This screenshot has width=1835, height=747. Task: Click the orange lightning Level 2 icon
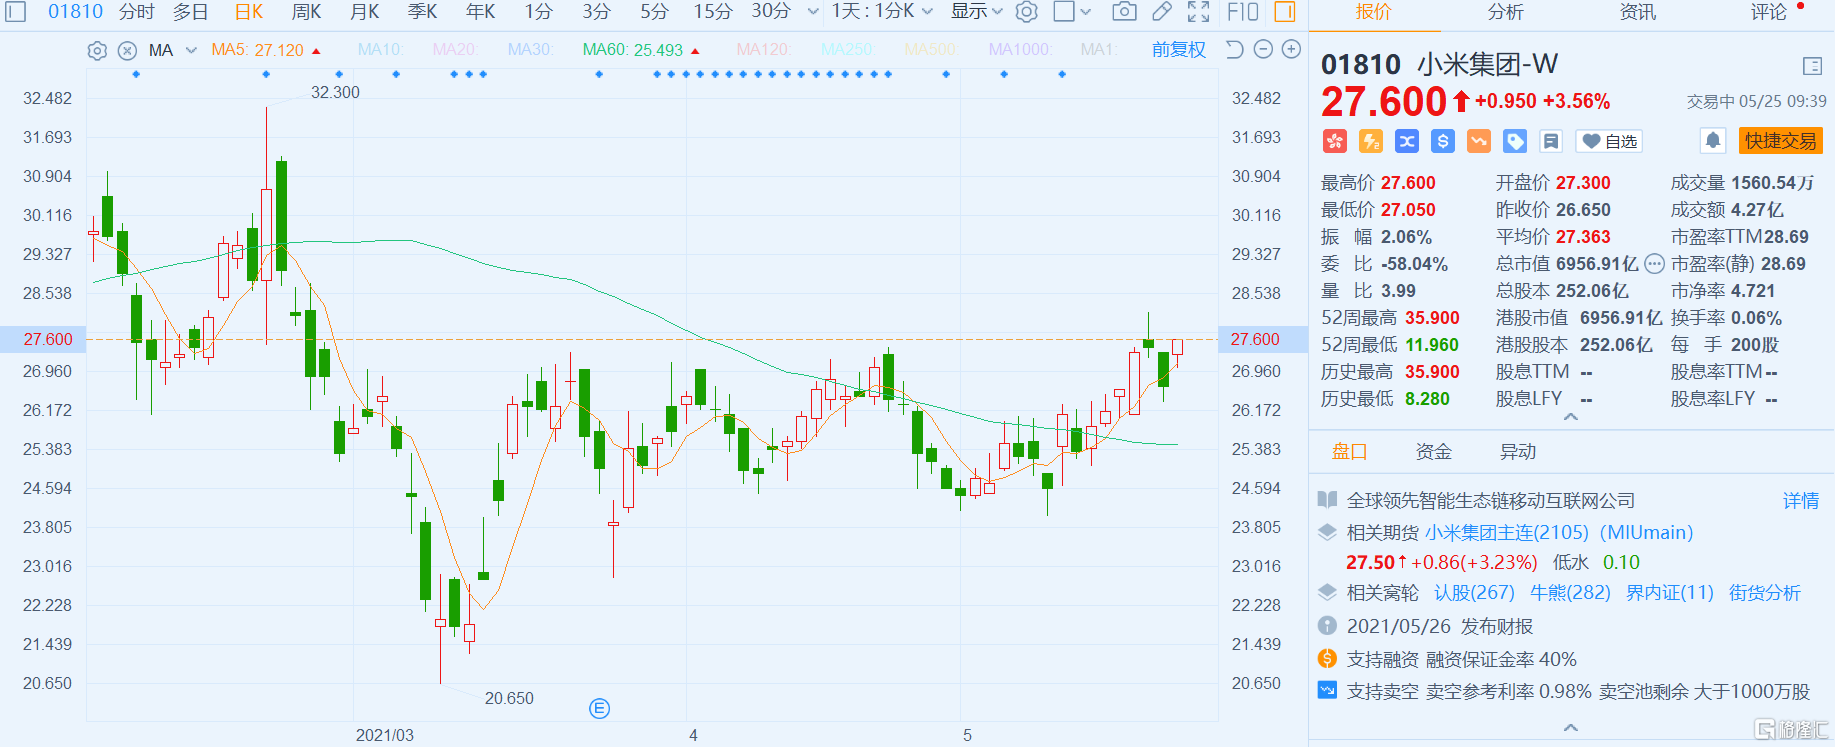1371,141
